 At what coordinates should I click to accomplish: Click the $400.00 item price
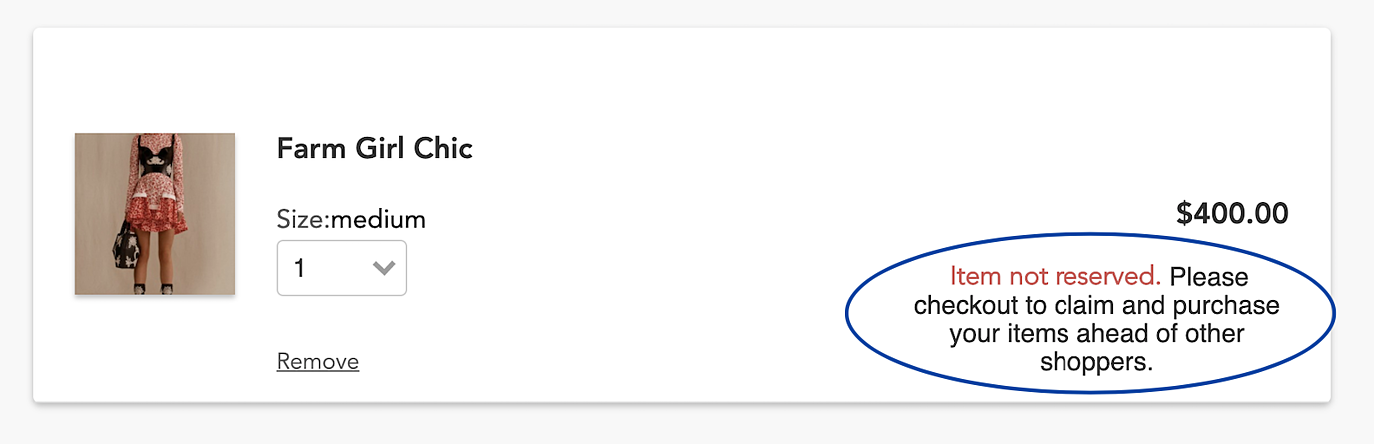[1232, 214]
